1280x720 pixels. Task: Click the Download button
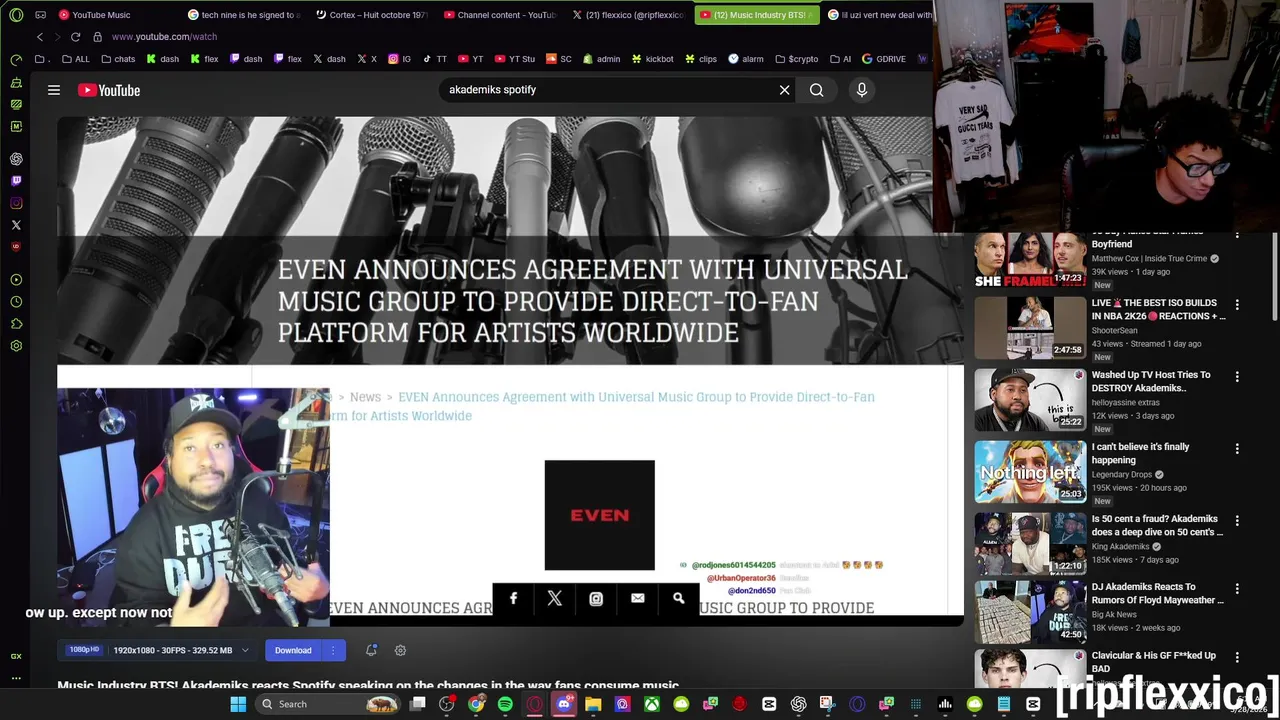click(x=293, y=650)
